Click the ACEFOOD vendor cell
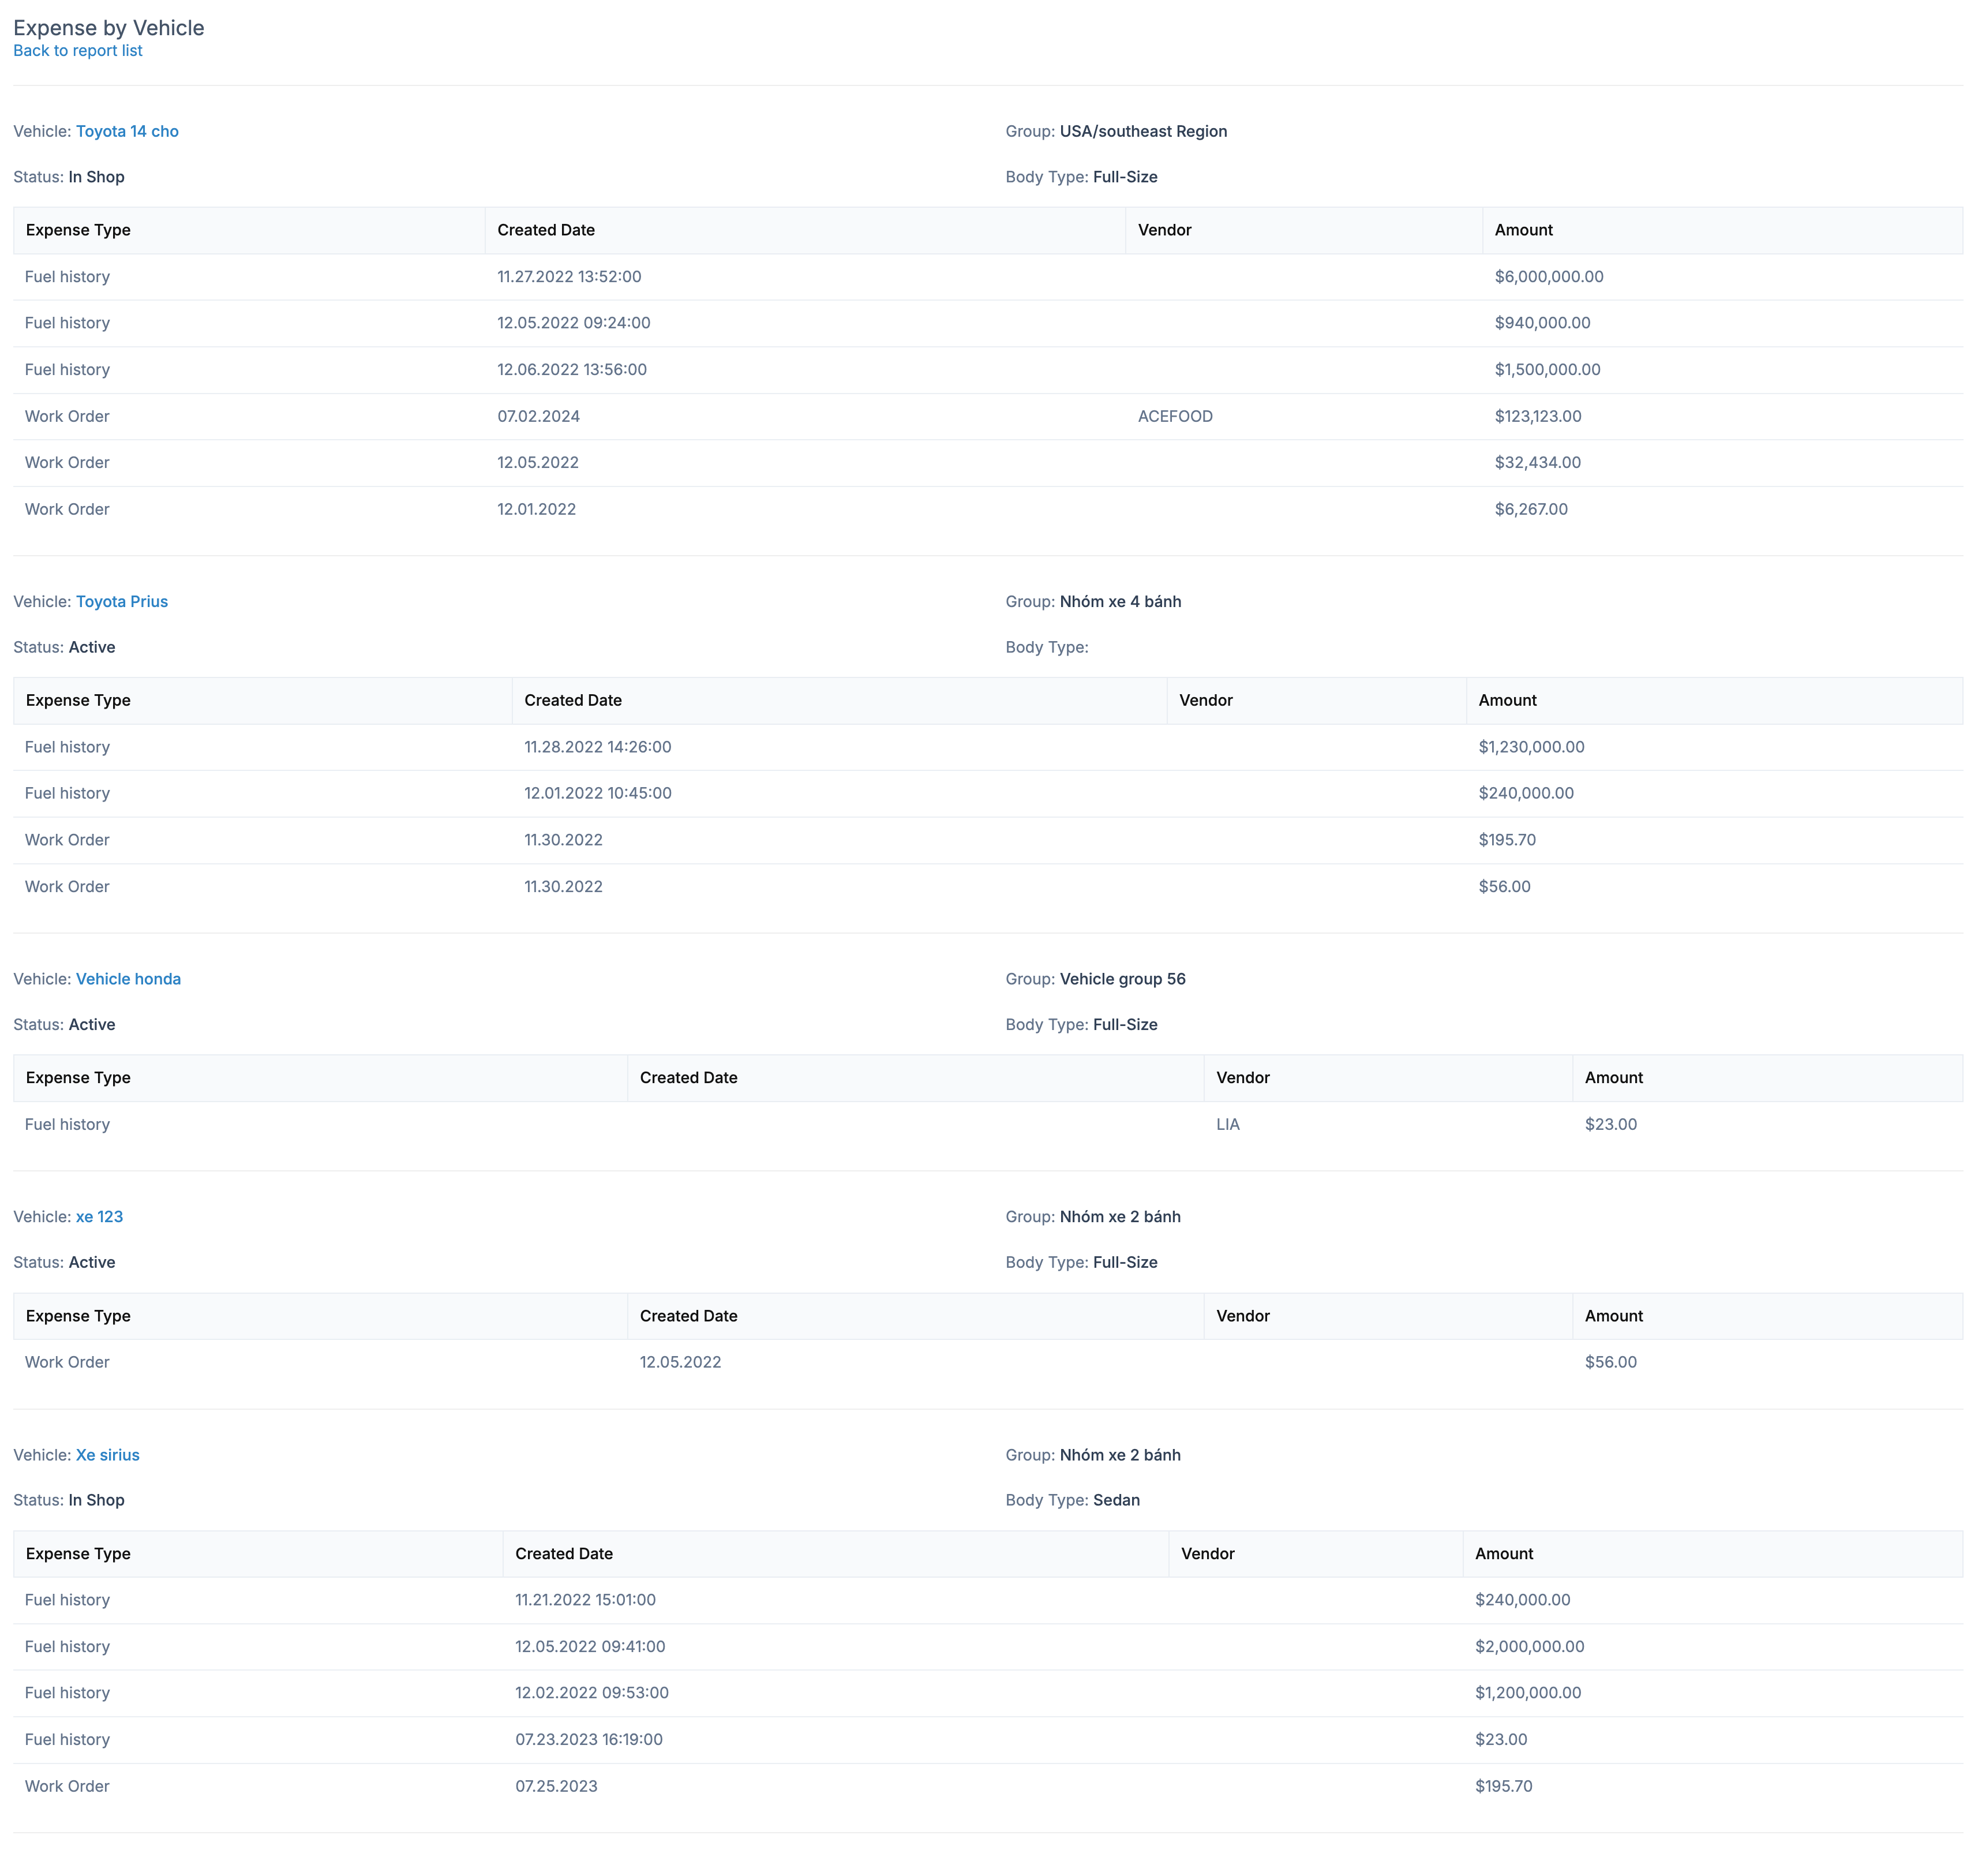The height and width of the screenshot is (1876, 1967). [1174, 416]
